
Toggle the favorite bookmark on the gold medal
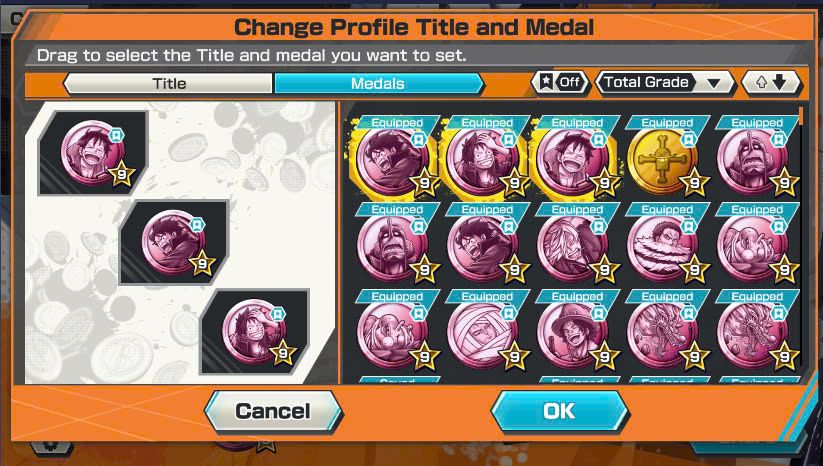click(x=688, y=139)
